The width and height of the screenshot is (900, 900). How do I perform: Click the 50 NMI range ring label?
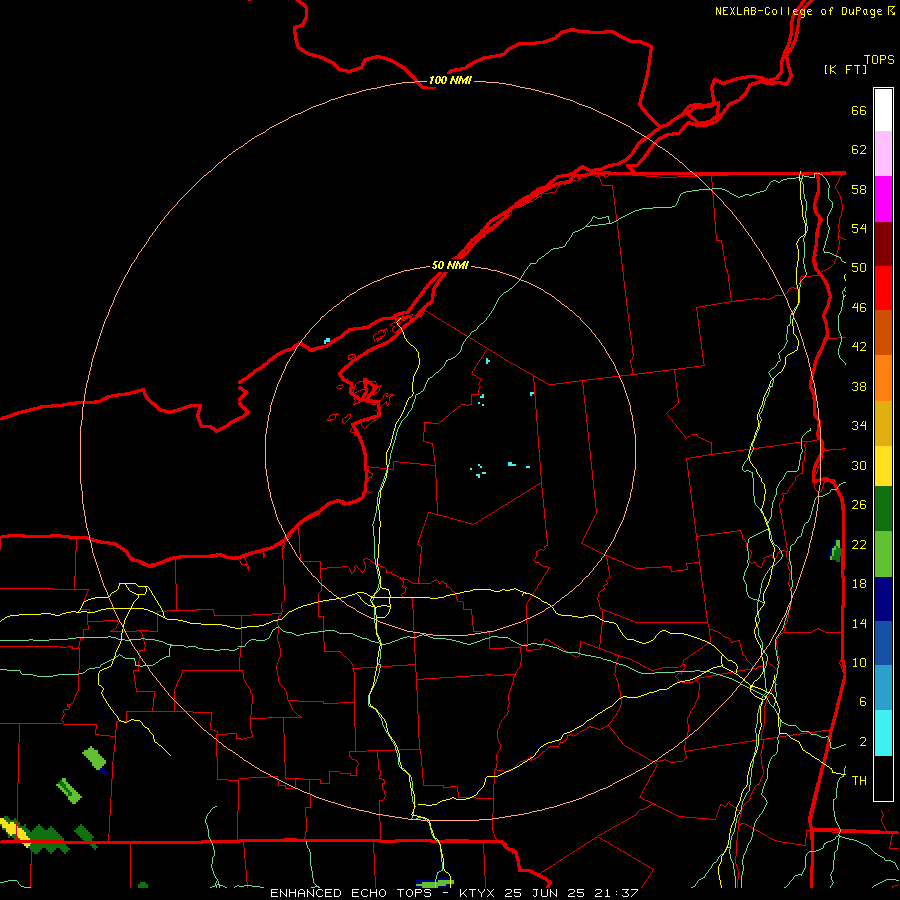coord(450,265)
